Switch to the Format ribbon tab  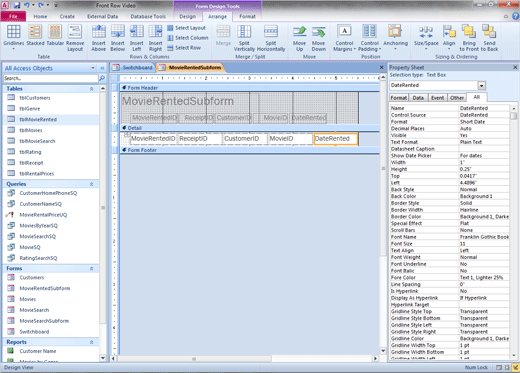pos(247,16)
